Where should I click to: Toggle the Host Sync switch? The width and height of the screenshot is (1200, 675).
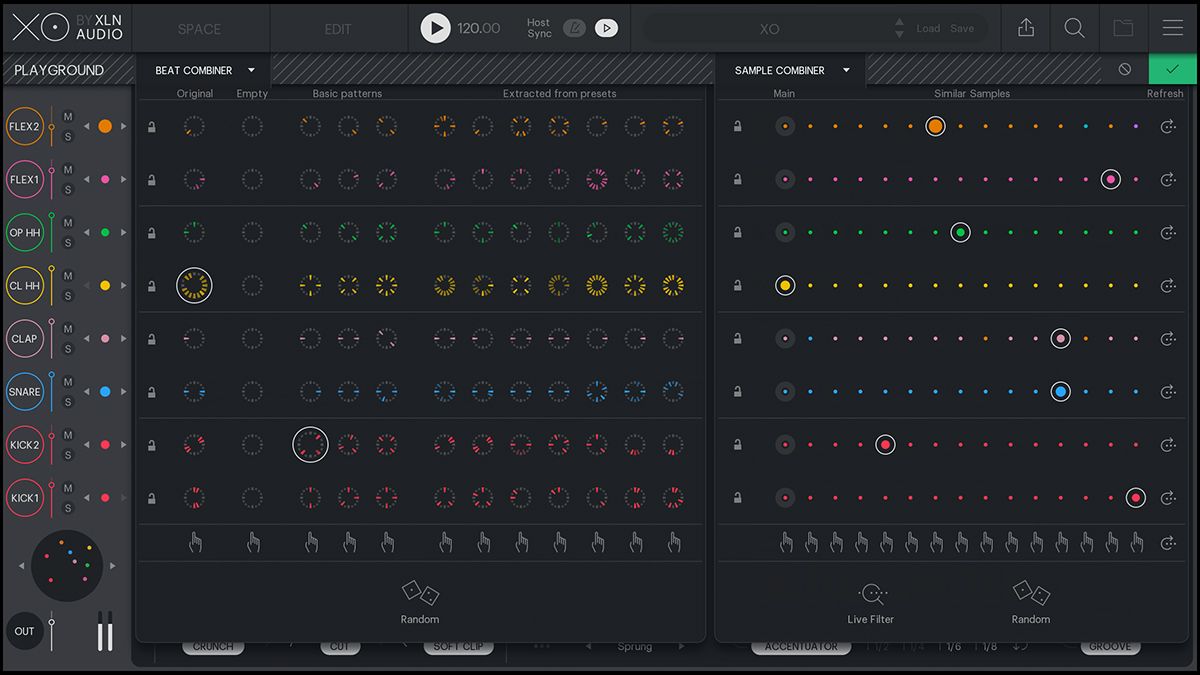pos(575,28)
